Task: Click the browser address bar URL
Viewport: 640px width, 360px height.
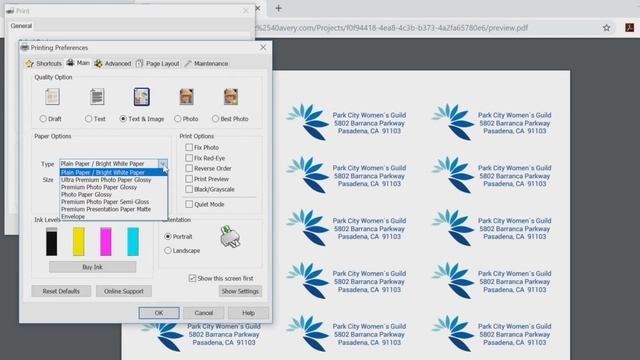Action: click(391, 28)
